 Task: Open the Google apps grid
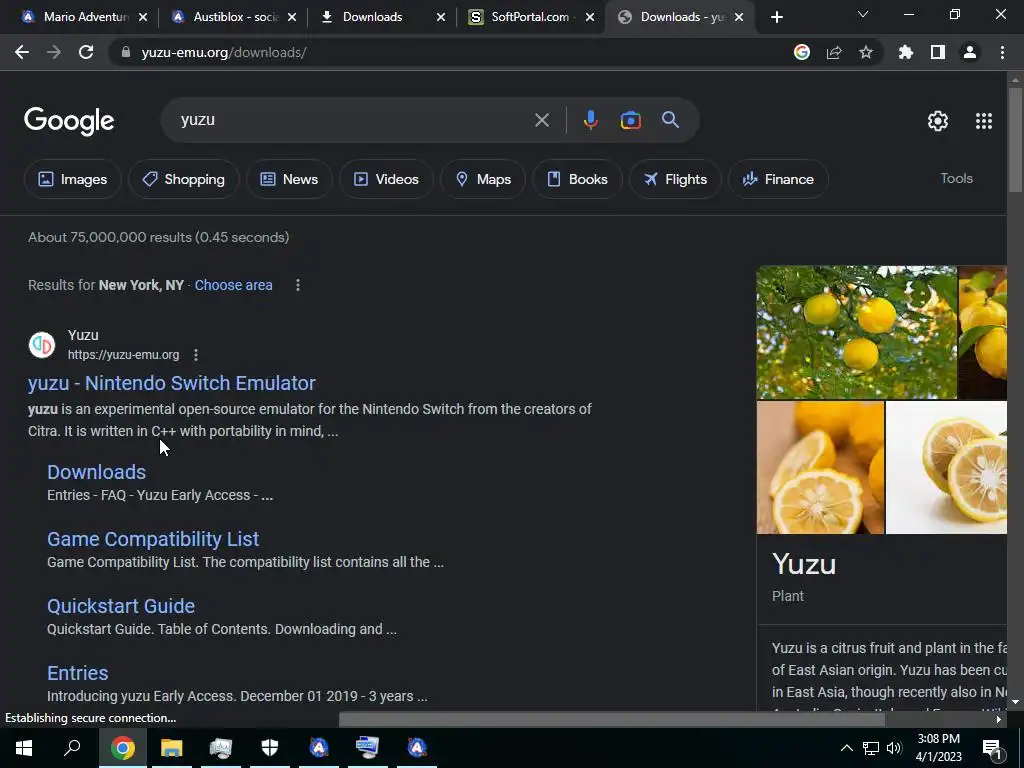(x=984, y=121)
